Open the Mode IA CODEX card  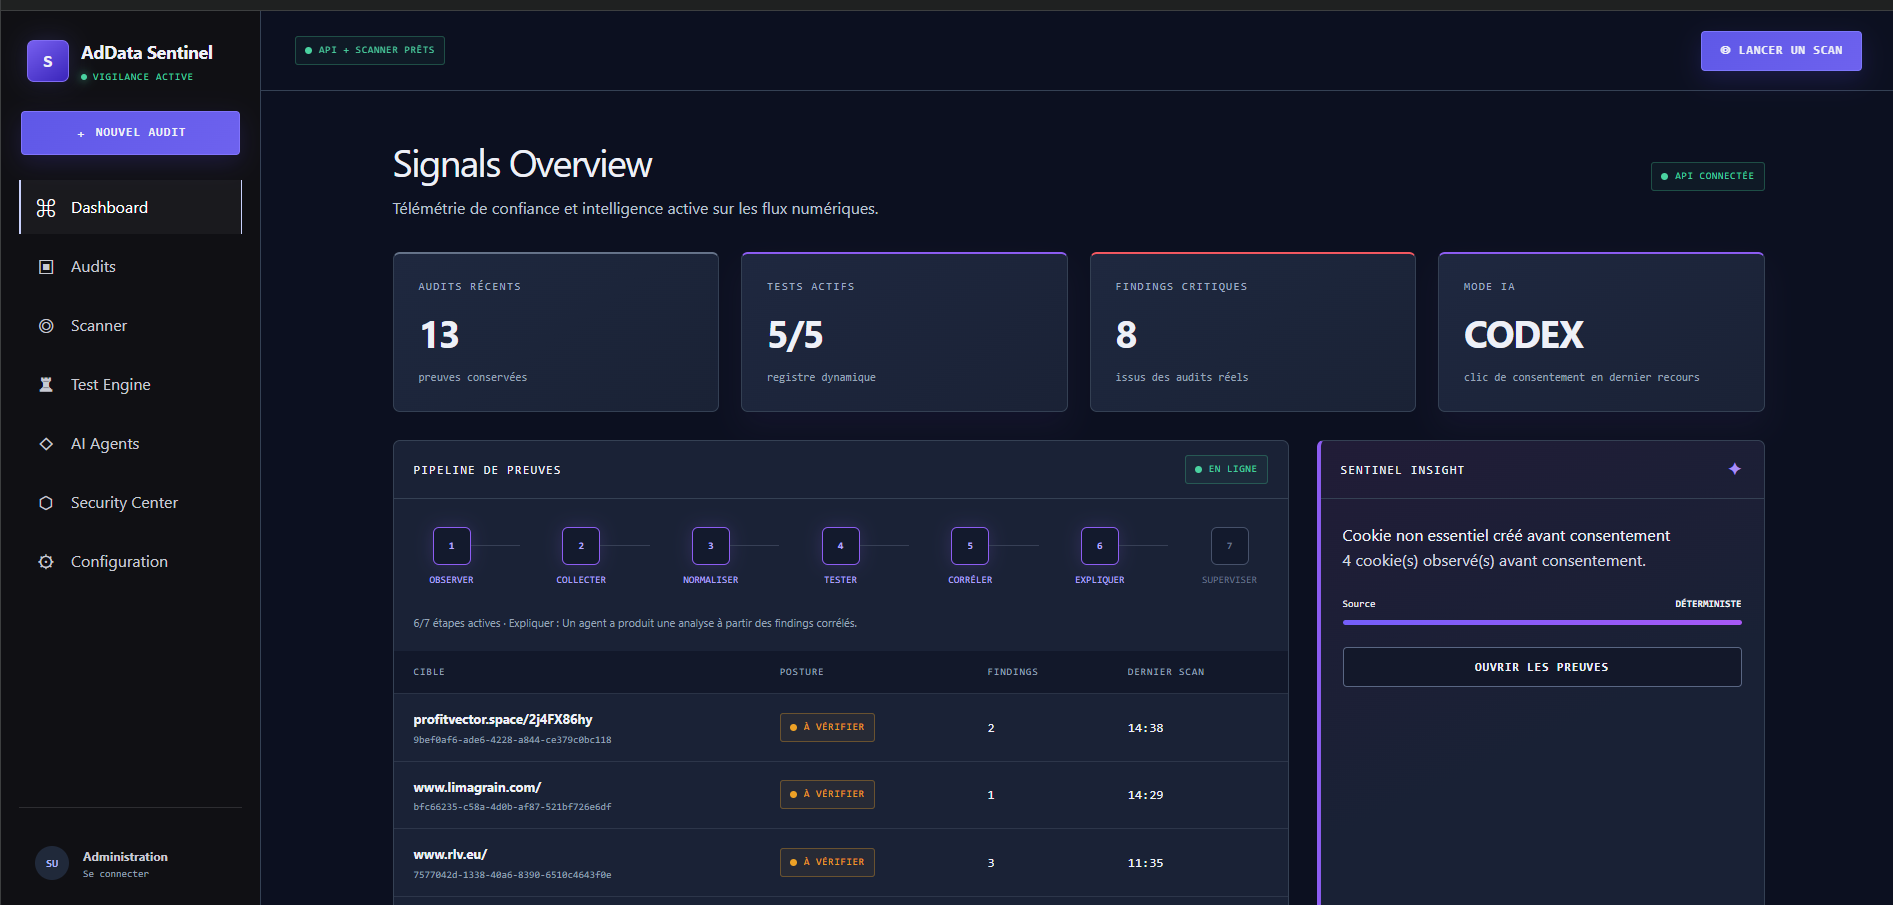[x=1601, y=332]
